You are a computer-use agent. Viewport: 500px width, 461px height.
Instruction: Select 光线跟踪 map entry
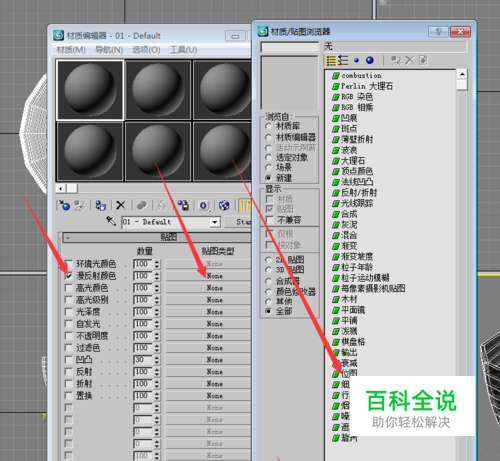[x=353, y=203]
